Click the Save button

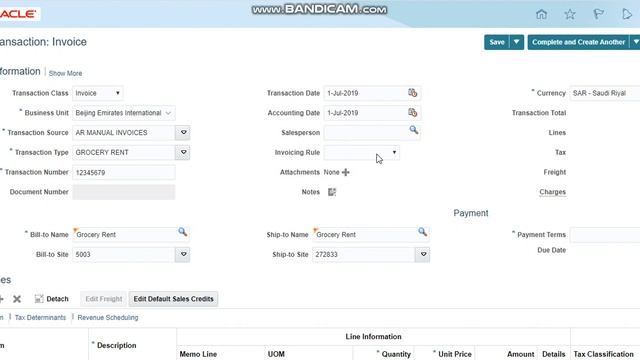point(497,42)
